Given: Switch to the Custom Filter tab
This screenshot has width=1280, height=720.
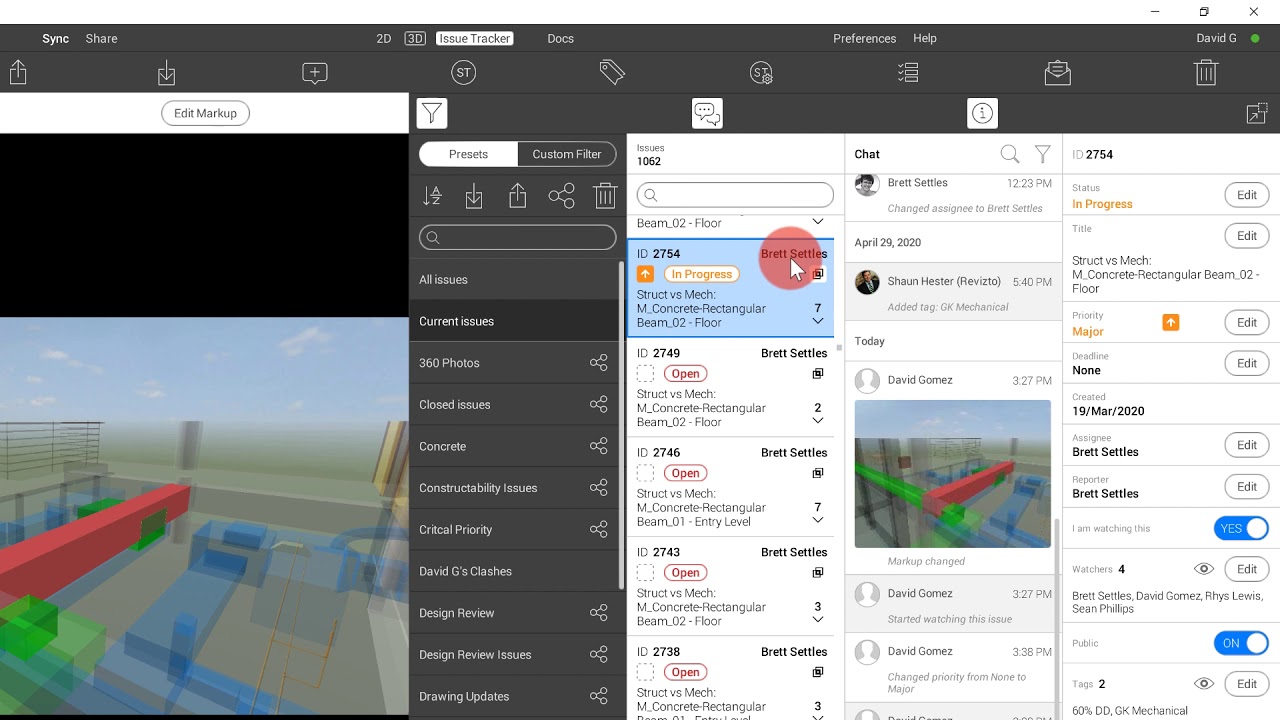Looking at the screenshot, I should 567,154.
